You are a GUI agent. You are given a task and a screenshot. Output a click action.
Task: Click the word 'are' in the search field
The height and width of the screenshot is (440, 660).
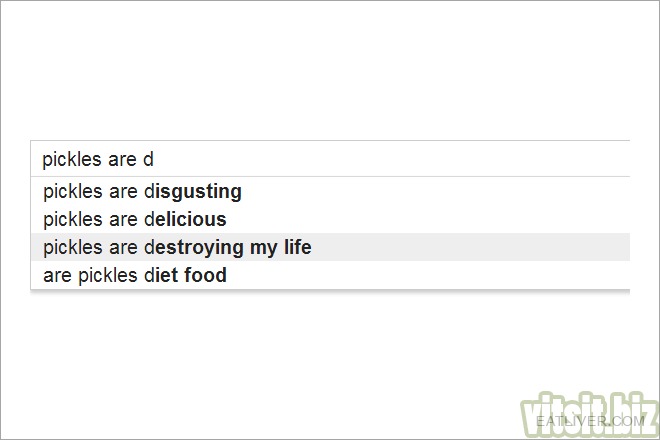122,160
